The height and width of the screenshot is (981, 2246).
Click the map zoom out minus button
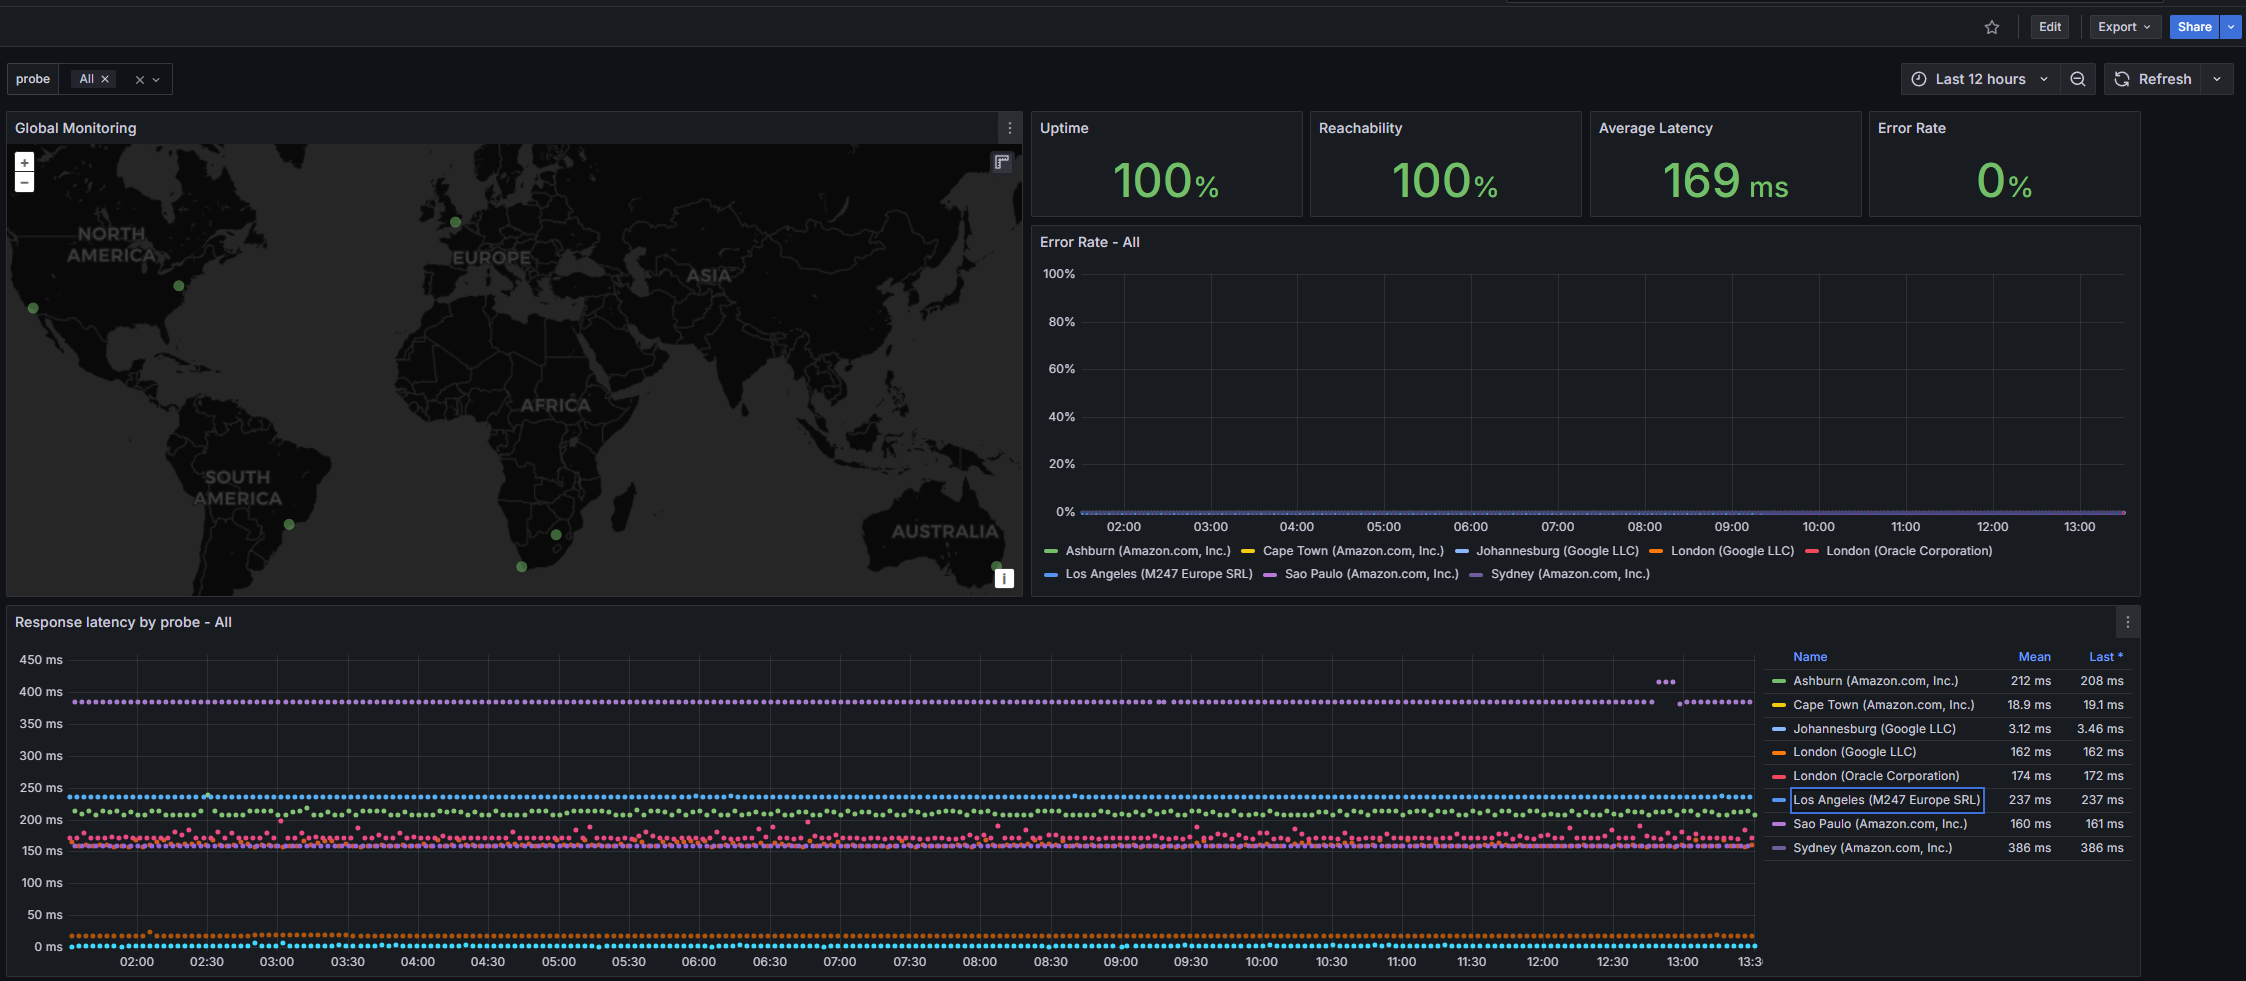point(25,182)
